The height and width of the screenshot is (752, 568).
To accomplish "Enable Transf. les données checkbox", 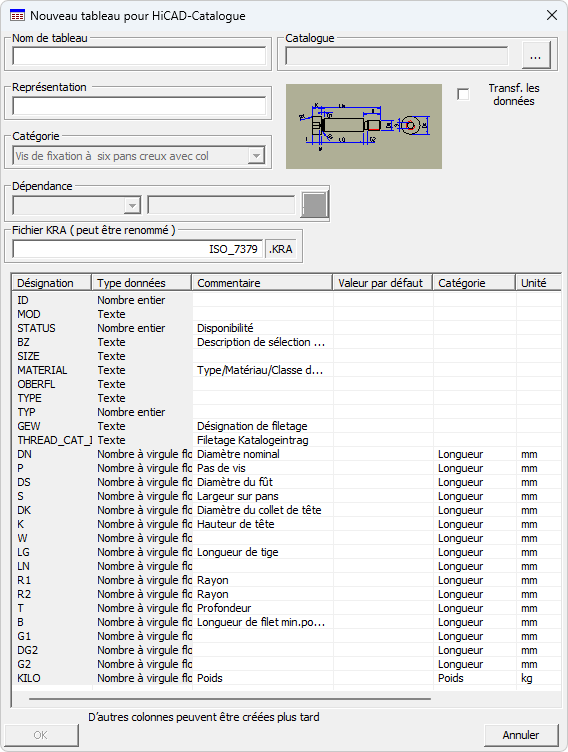I will [x=463, y=94].
